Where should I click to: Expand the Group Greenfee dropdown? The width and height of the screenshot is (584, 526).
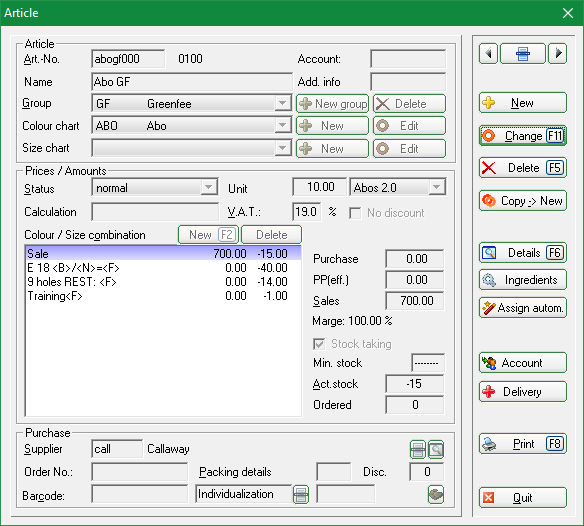click(283, 103)
